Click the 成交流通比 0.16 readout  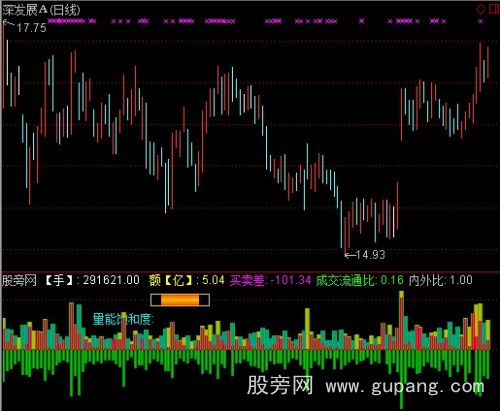[x=360, y=280]
